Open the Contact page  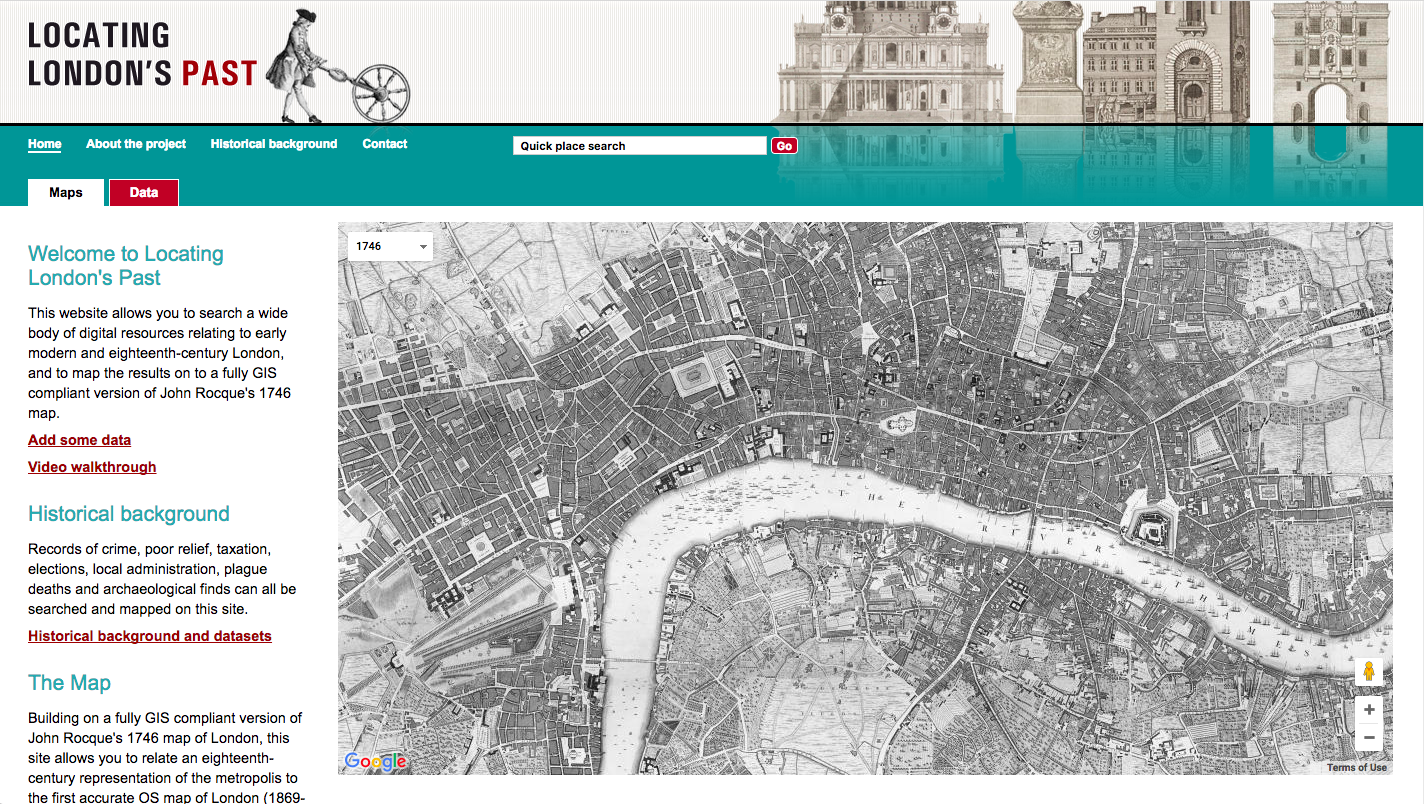pyautogui.click(x=385, y=144)
